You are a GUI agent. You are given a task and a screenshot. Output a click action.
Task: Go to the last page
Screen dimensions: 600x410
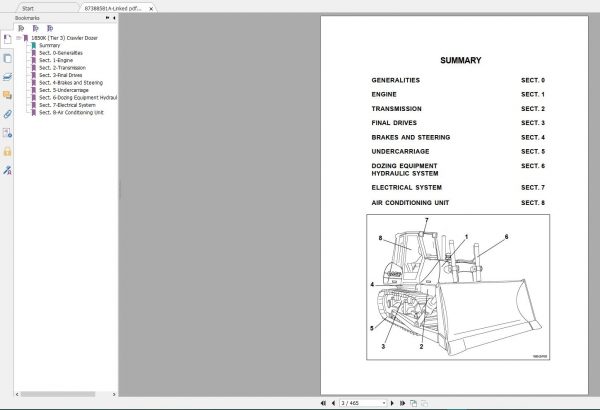[x=402, y=403]
